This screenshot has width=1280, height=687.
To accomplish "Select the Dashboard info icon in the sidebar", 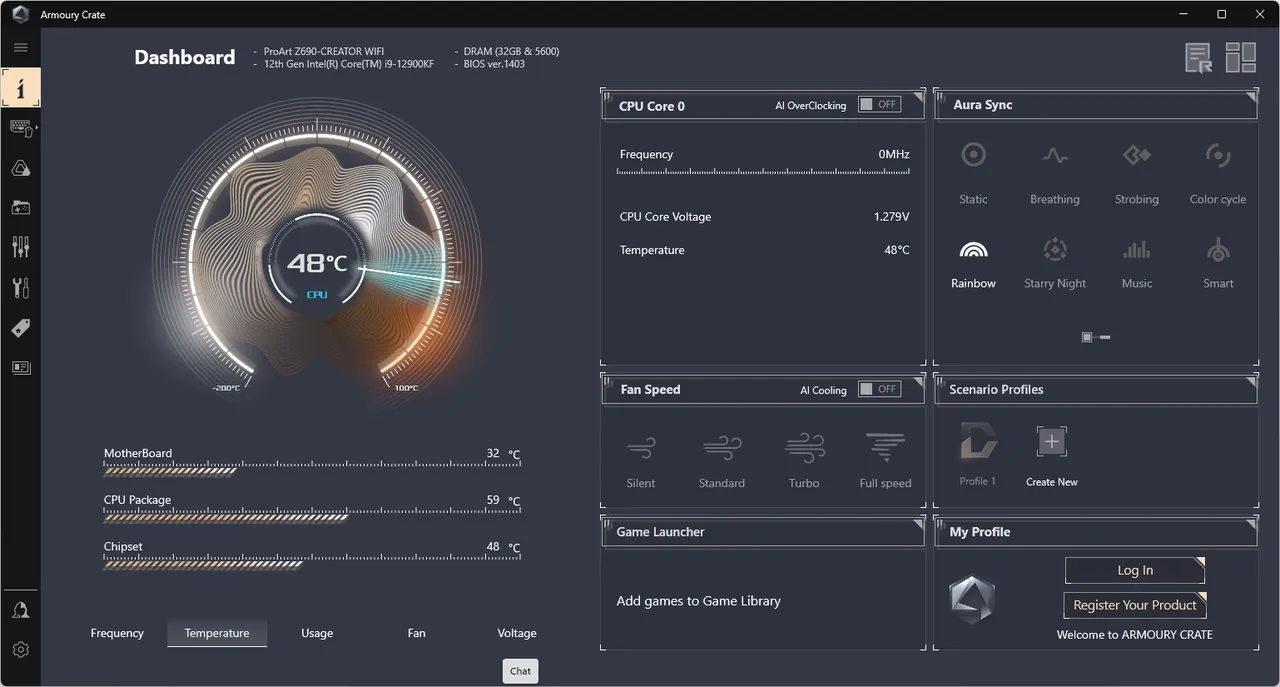I will coord(20,88).
